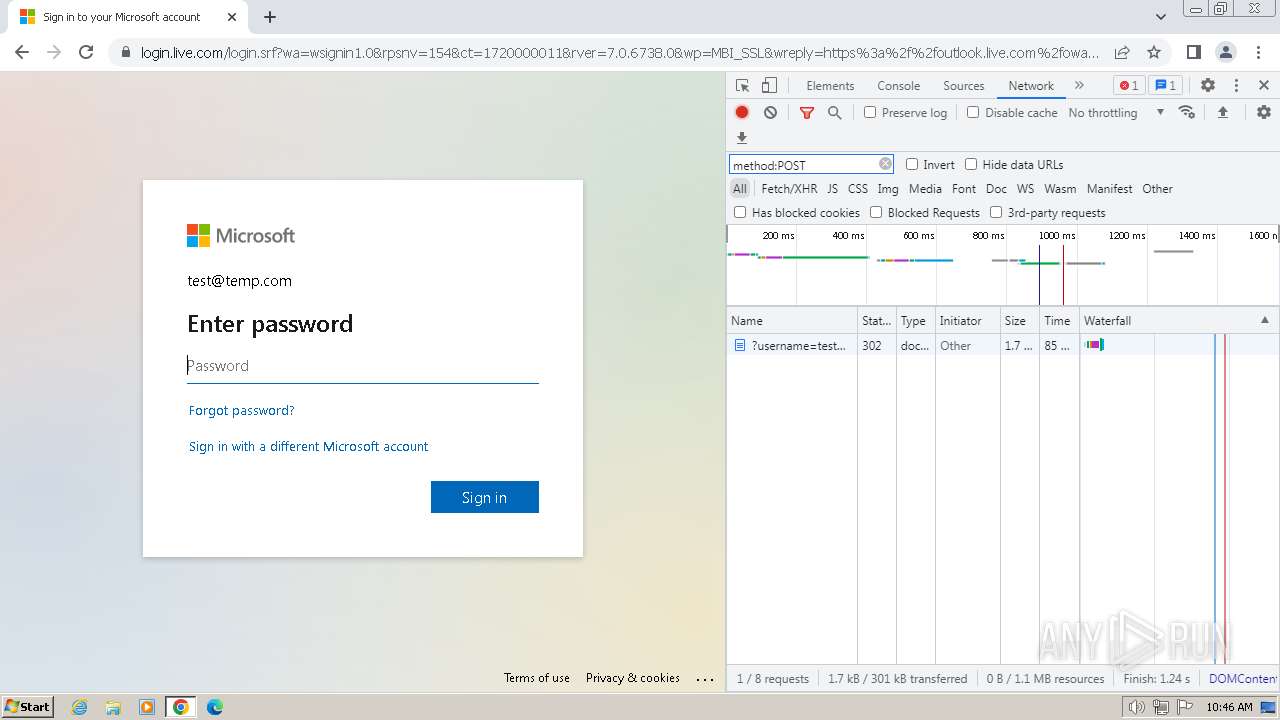Viewport: 1280px width, 720px height.
Task: Open Windows Start menu
Action: 28,706
